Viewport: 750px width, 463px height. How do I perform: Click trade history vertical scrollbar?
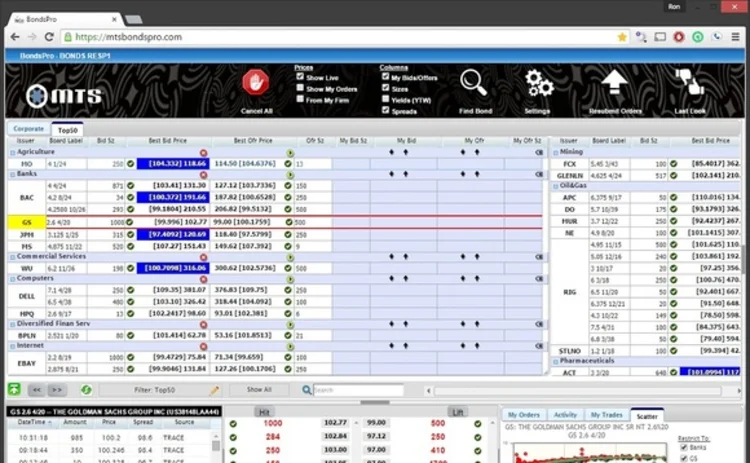point(216,446)
